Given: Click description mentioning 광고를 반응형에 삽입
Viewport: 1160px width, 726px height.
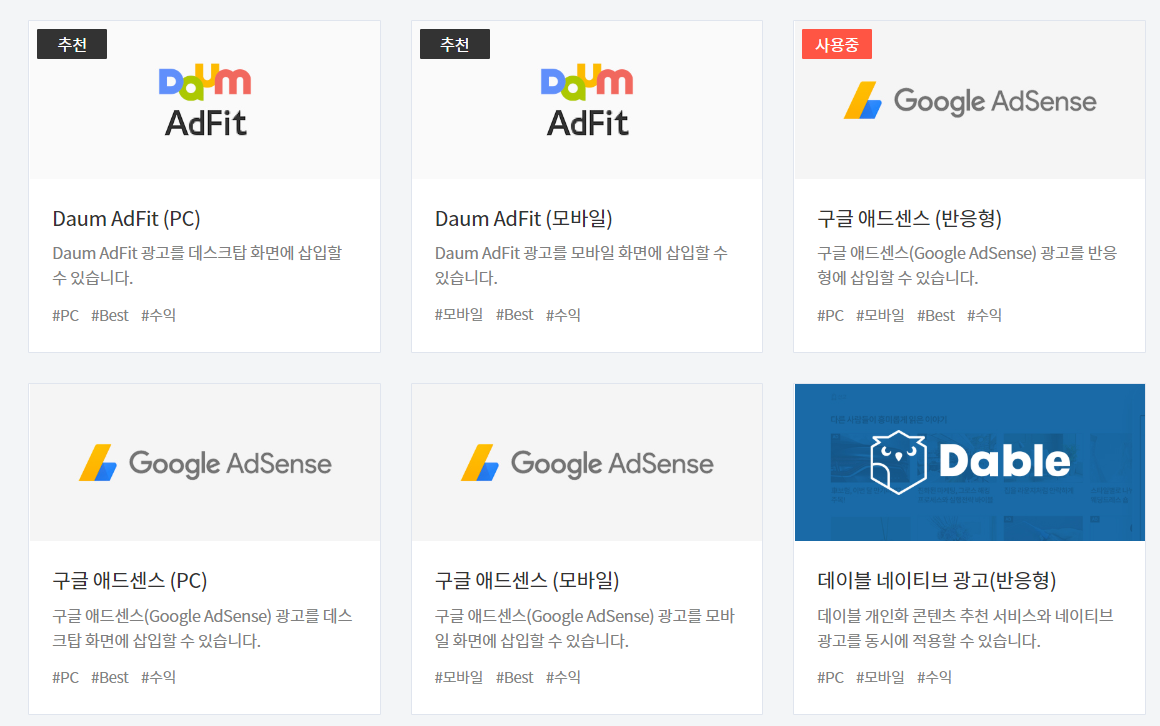Looking at the screenshot, I should coord(967,265).
